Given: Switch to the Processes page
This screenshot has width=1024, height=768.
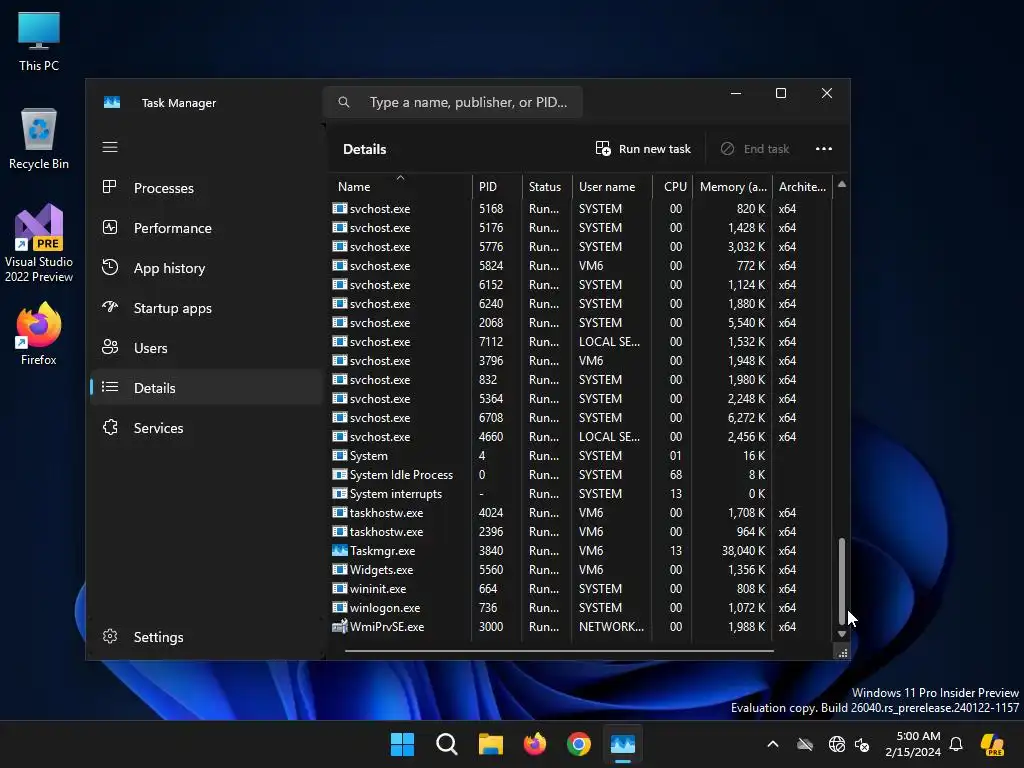Looking at the screenshot, I should [206, 188].
